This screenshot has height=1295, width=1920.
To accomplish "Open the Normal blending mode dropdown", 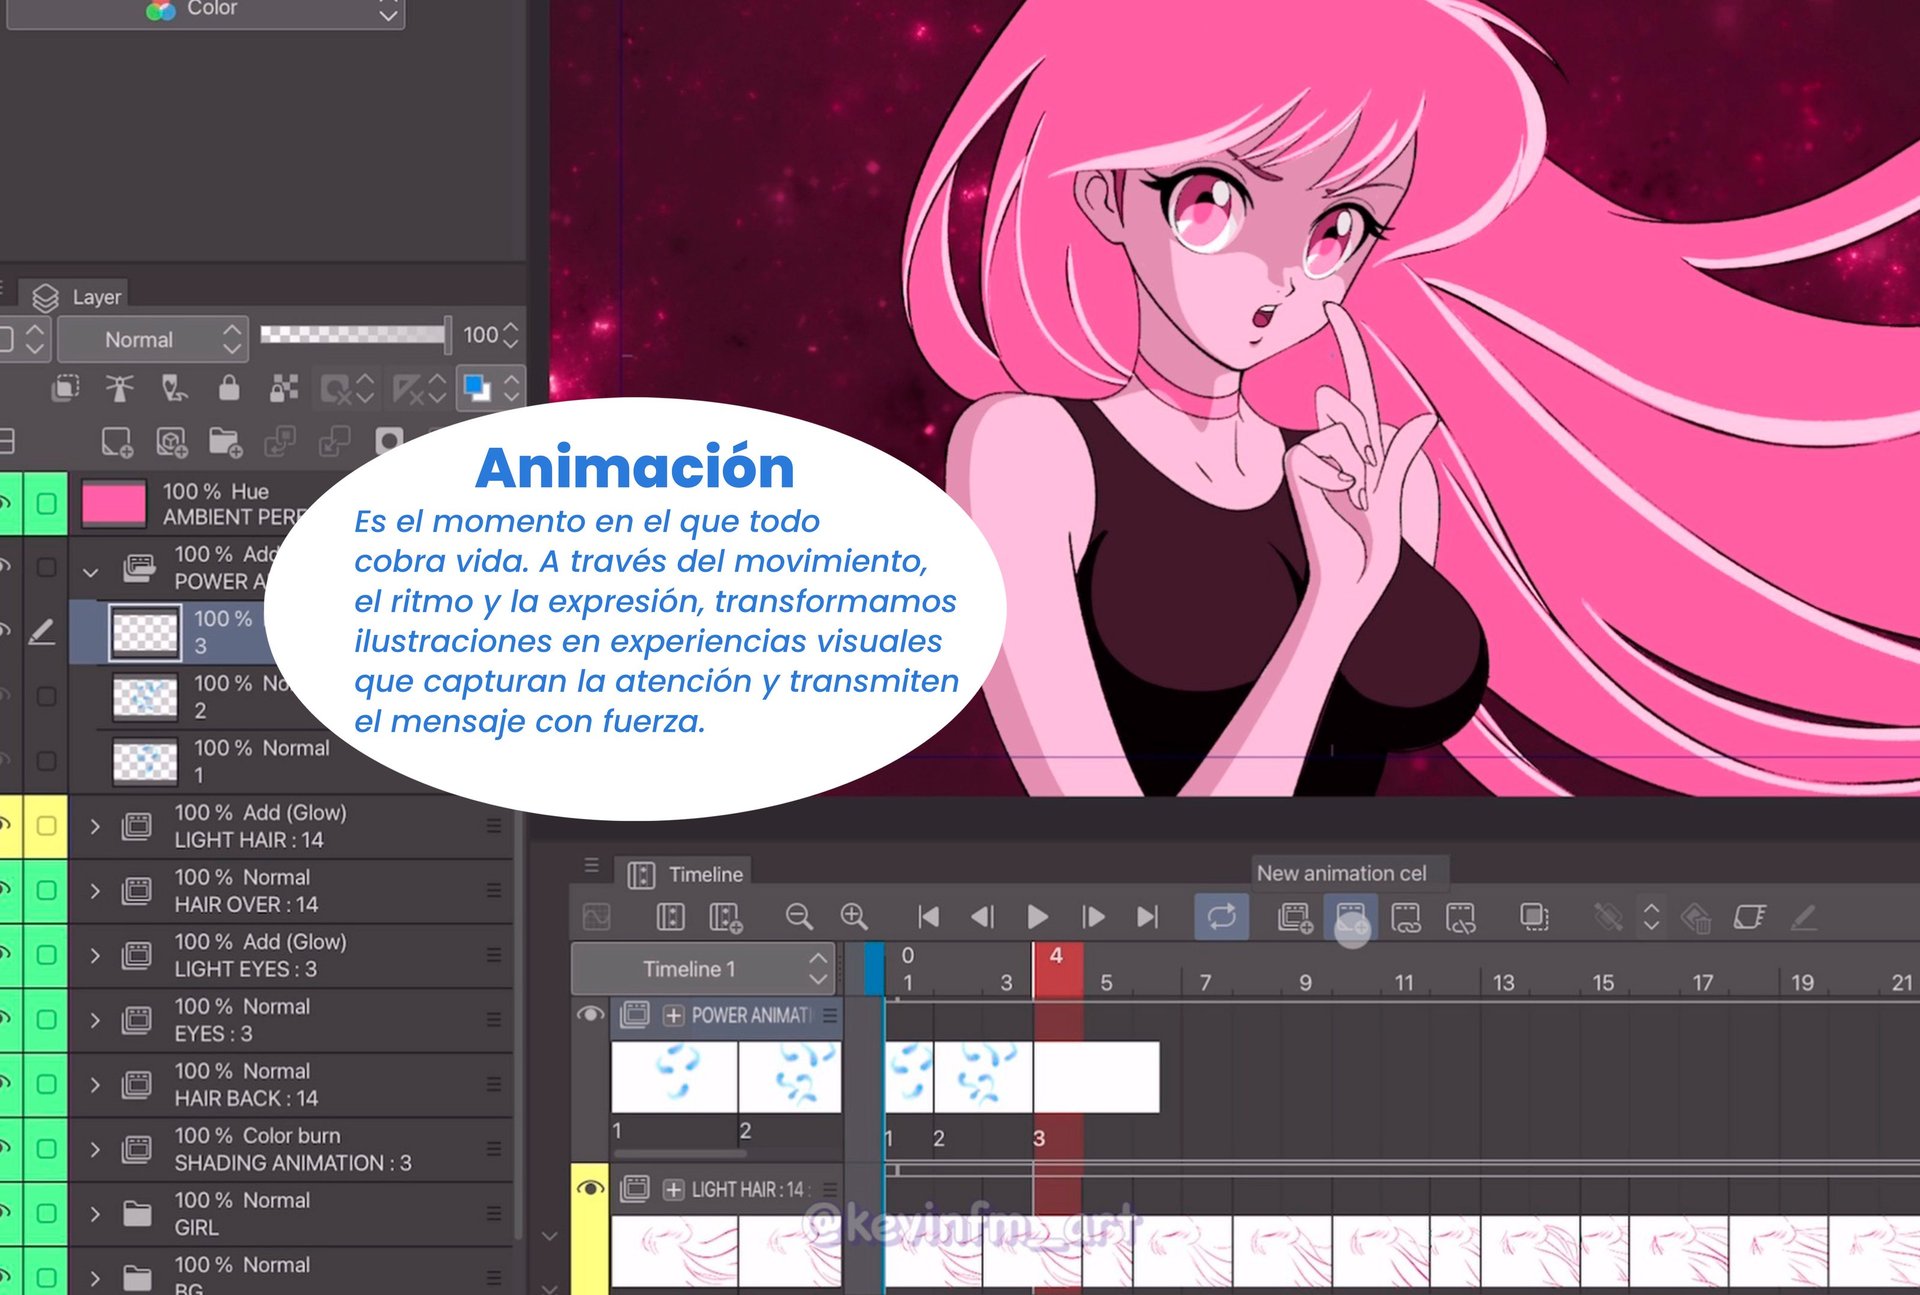I will 150,340.
